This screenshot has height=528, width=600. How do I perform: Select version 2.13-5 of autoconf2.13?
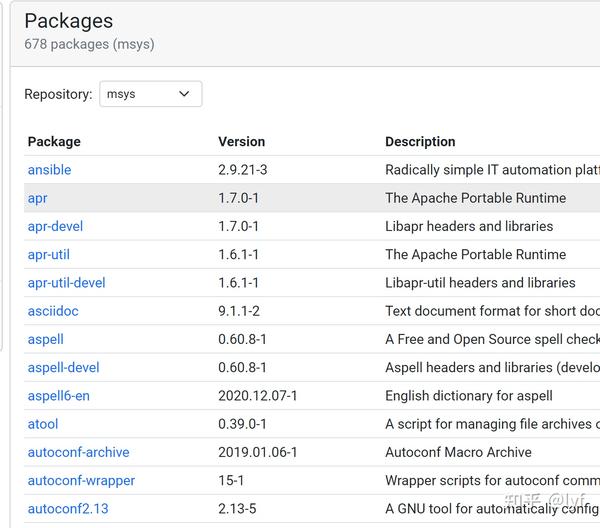click(x=237, y=509)
